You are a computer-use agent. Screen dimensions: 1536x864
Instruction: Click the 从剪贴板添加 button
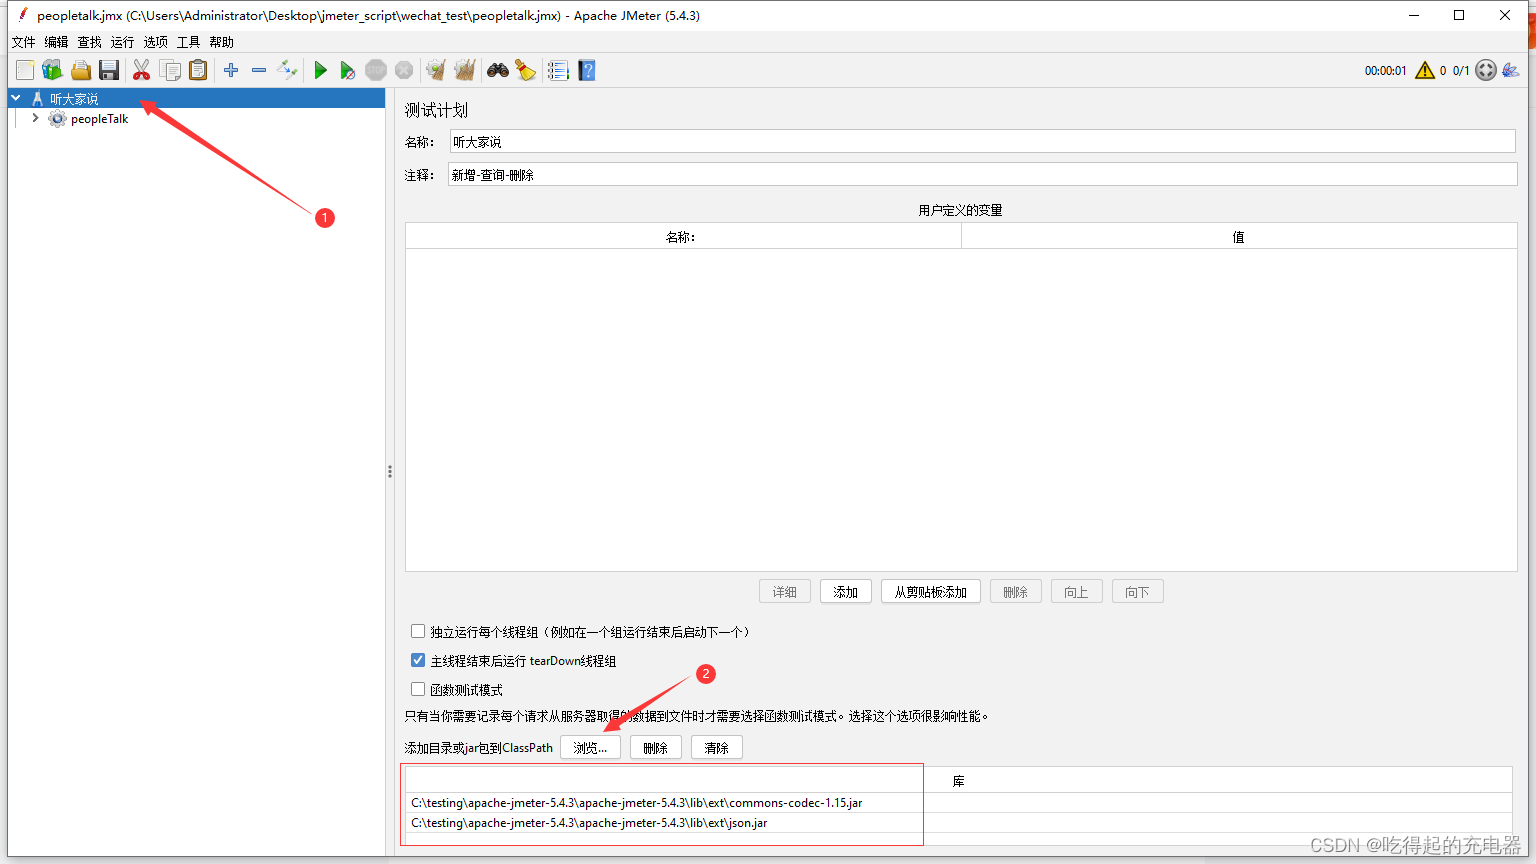[930, 591]
